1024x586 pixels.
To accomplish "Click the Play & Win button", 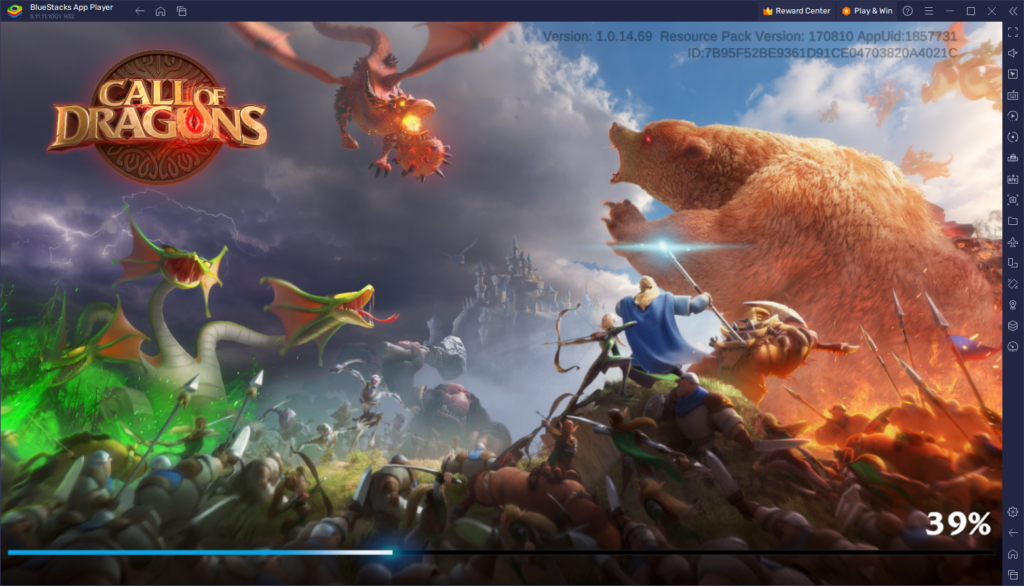I will tap(866, 11).
